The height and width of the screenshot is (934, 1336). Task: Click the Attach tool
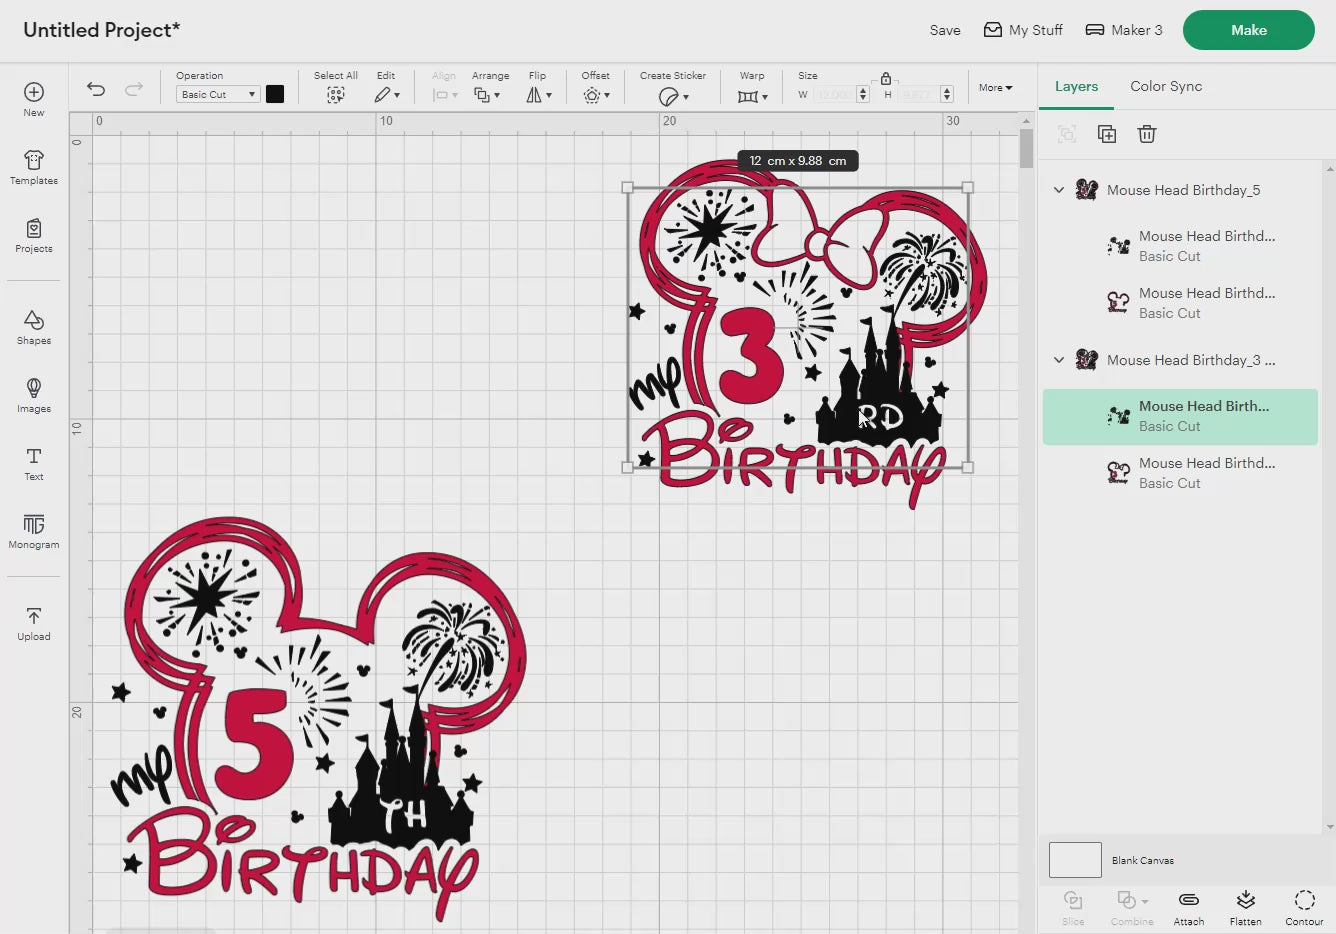pyautogui.click(x=1189, y=907)
